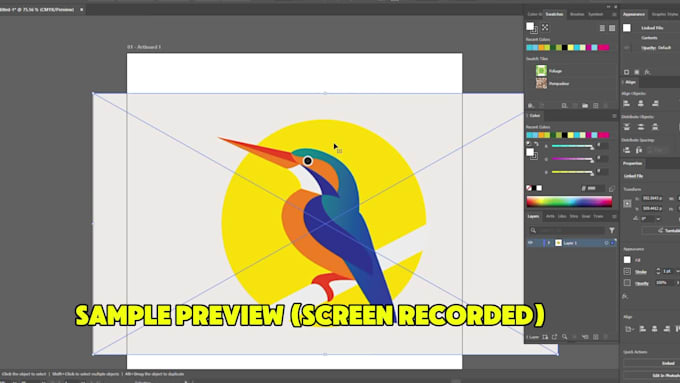This screenshot has width=680, height=383.
Task: Create a new swatch
Action: pyautogui.click(x=596, y=105)
